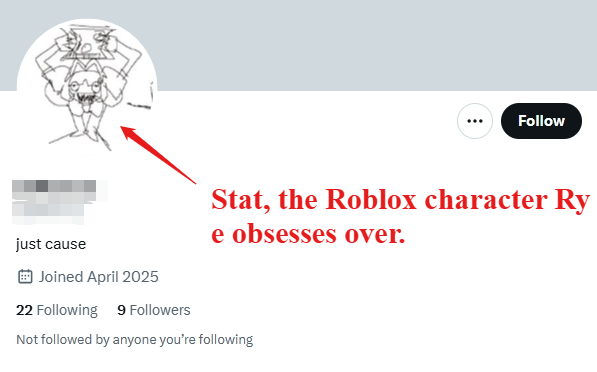The width and height of the screenshot is (597, 372).
Task: Click the Joined April 2025 text
Action: pyautogui.click(x=99, y=277)
